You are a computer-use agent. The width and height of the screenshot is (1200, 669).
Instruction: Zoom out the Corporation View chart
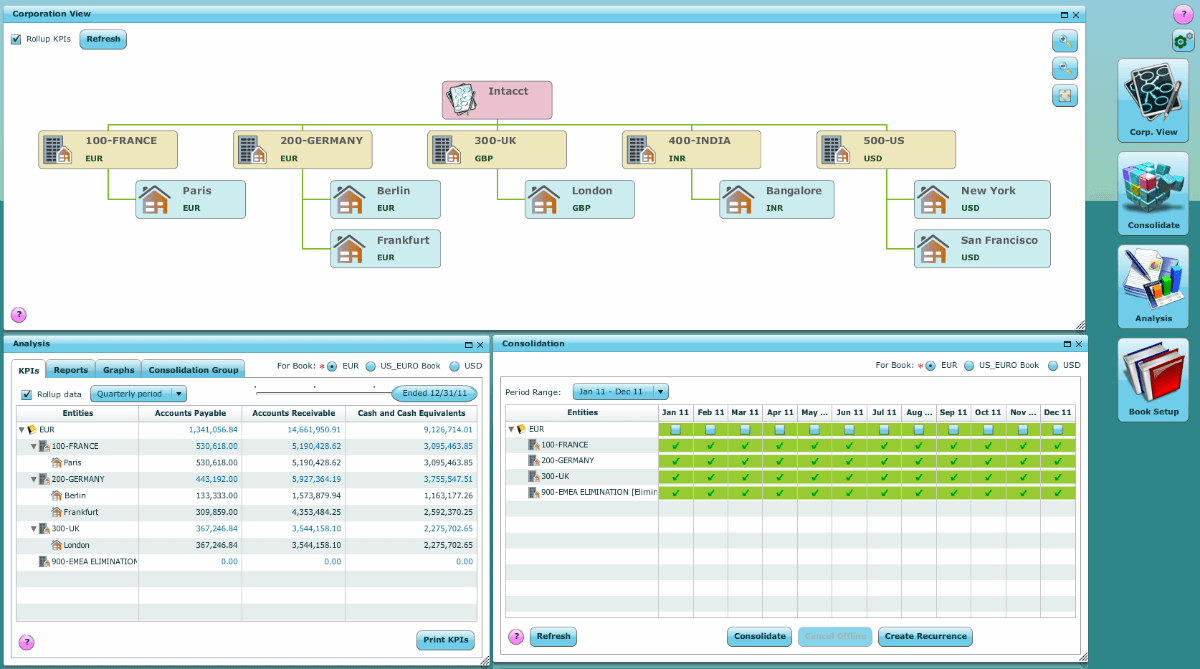[1065, 68]
